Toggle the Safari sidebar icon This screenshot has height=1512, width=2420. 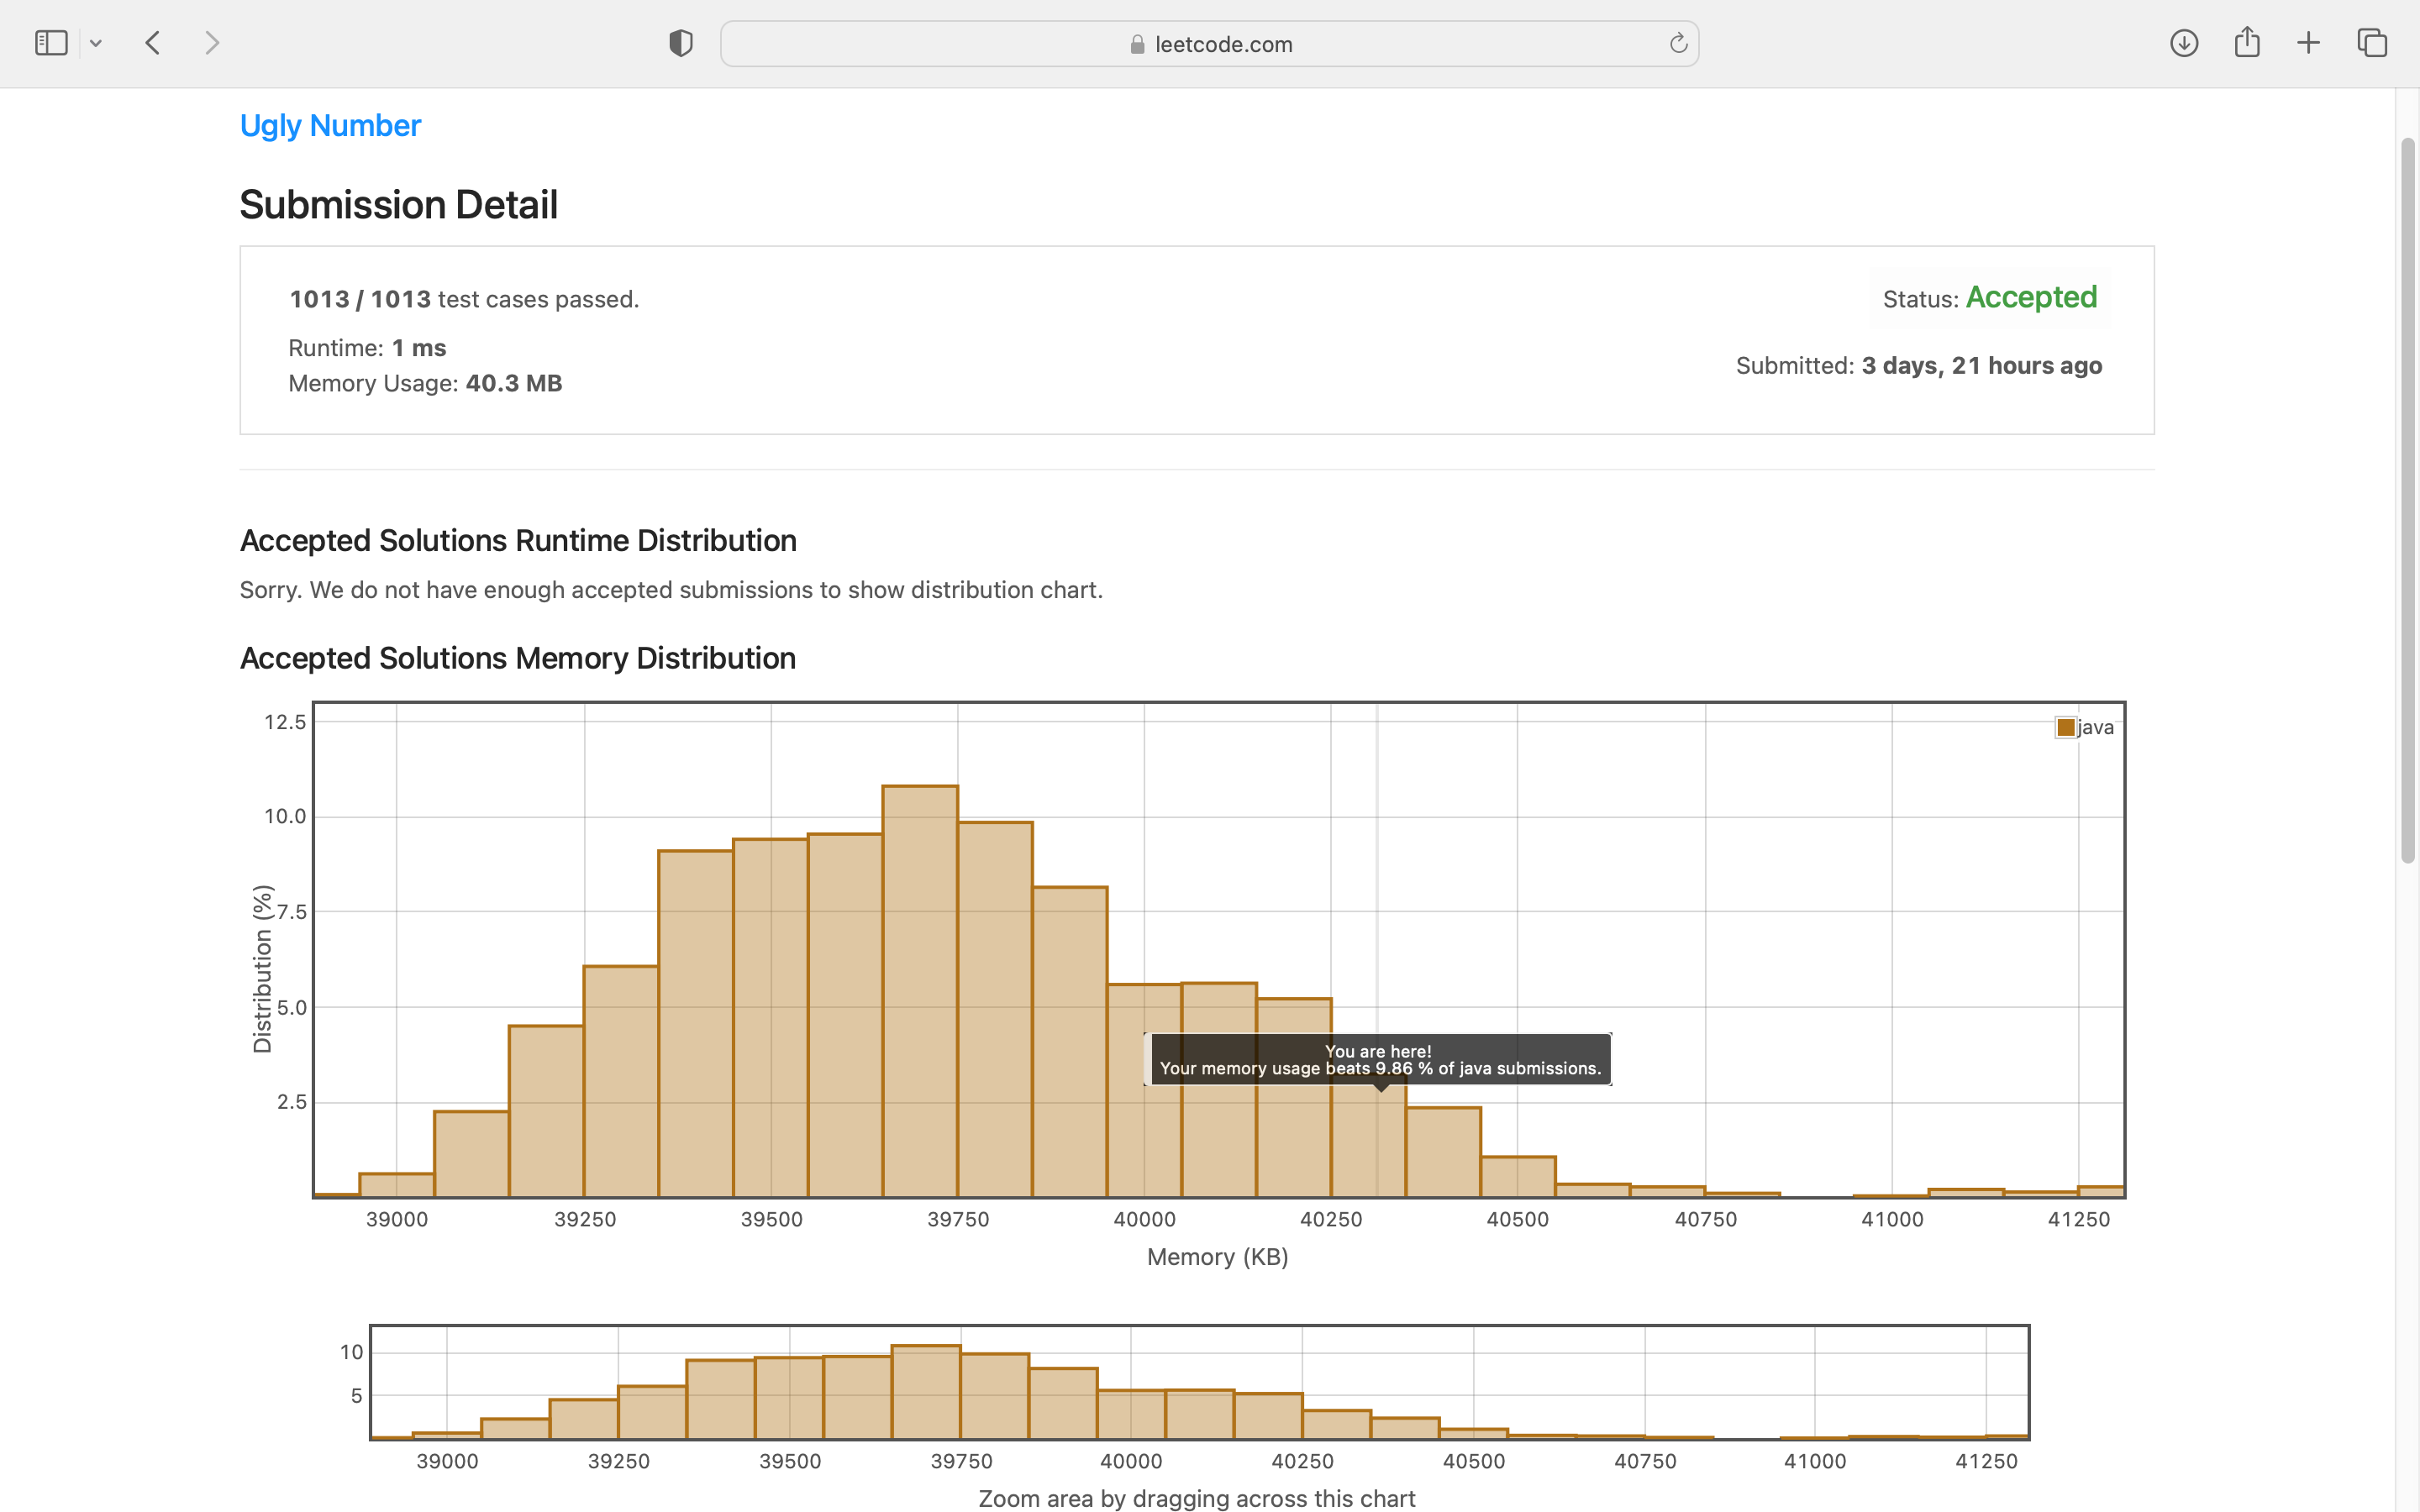click(x=51, y=43)
